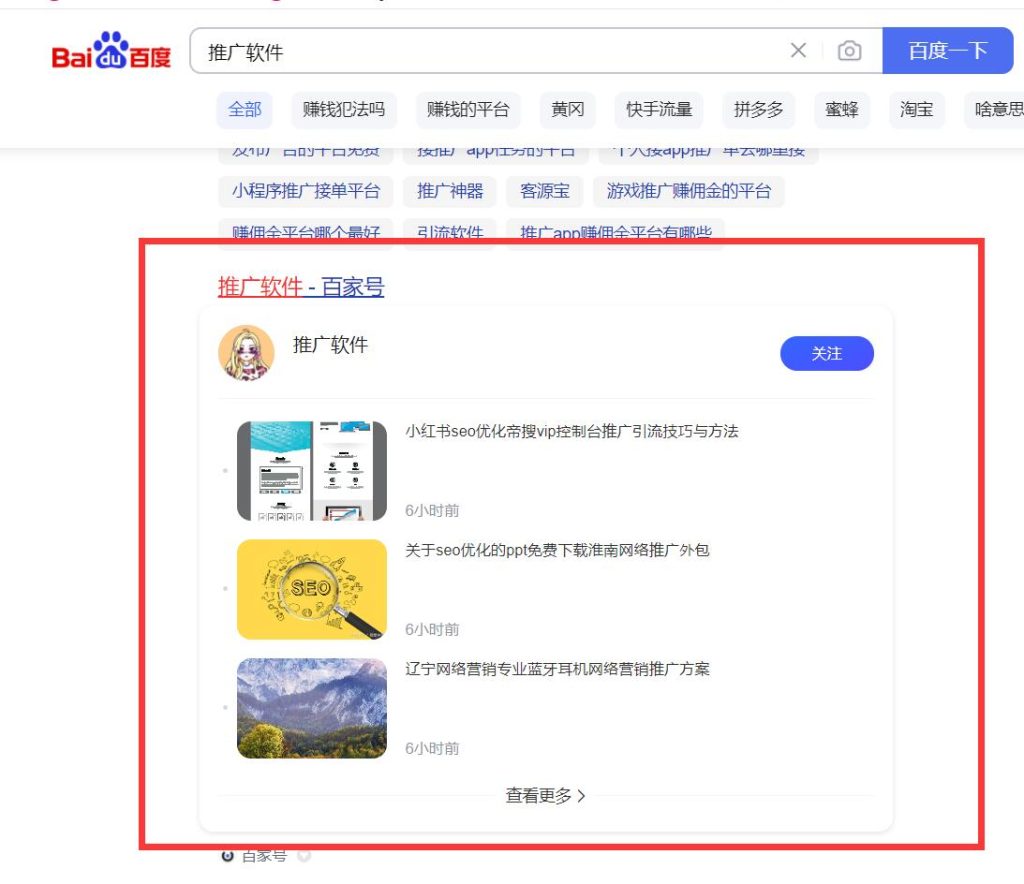Clear the search box with the X icon
Screen dimensions: 1024x884
click(x=798, y=51)
